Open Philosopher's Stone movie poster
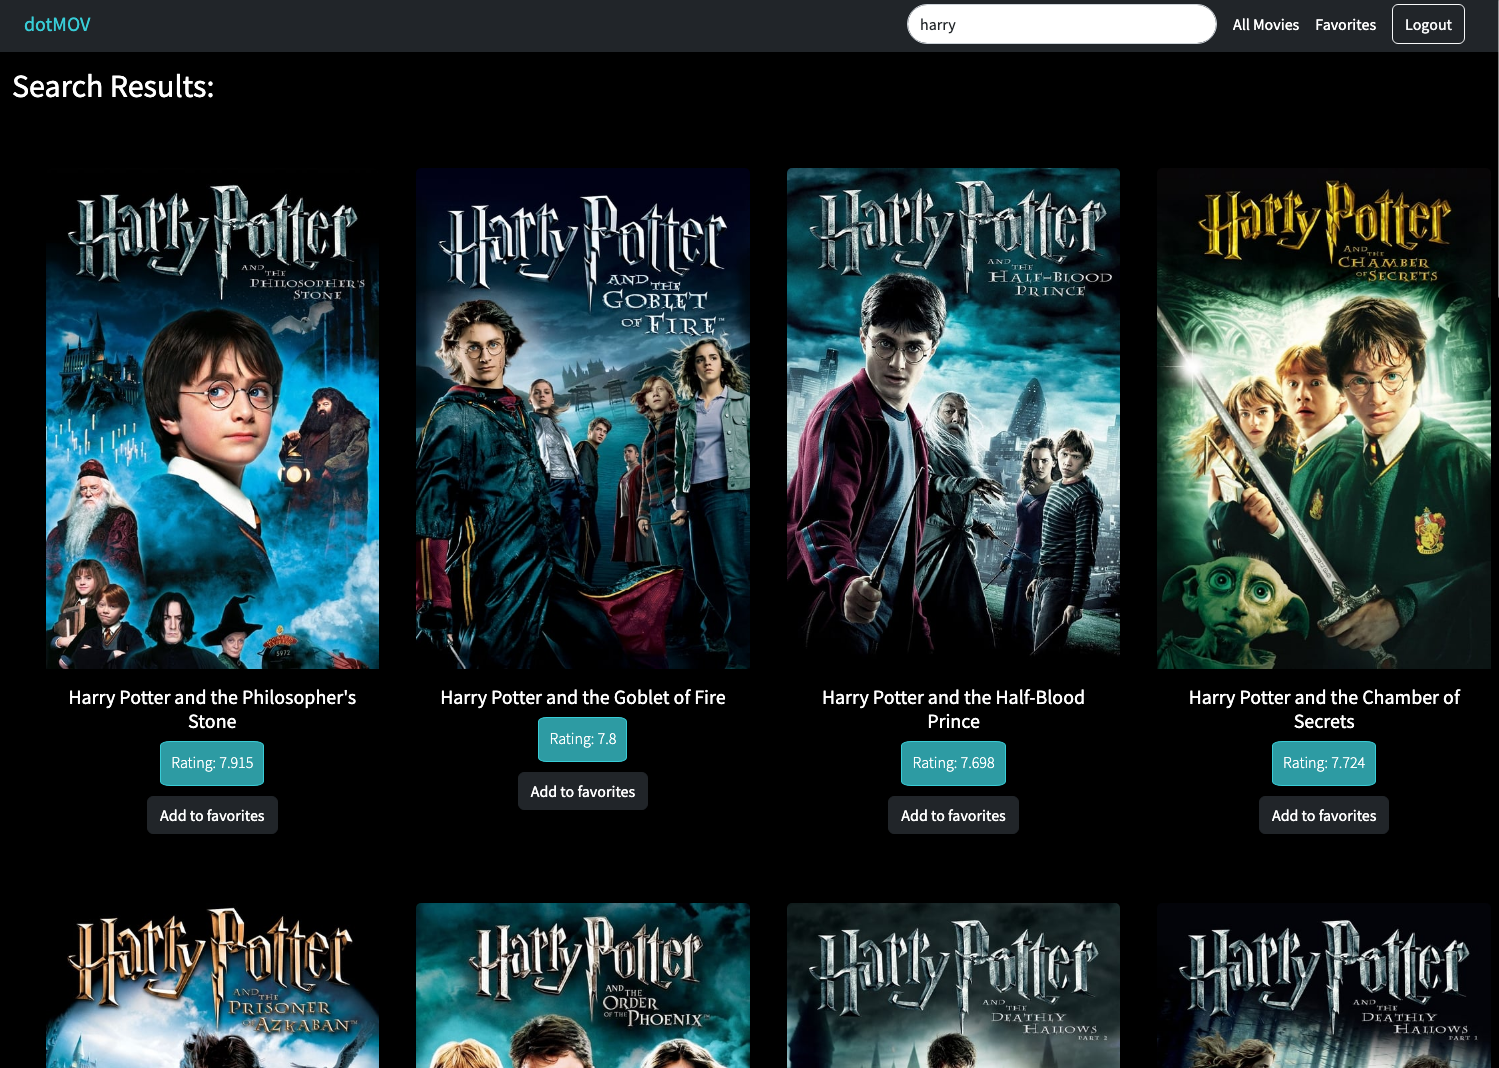This screenshot has width=1499, height=1068. coord(212,419)
